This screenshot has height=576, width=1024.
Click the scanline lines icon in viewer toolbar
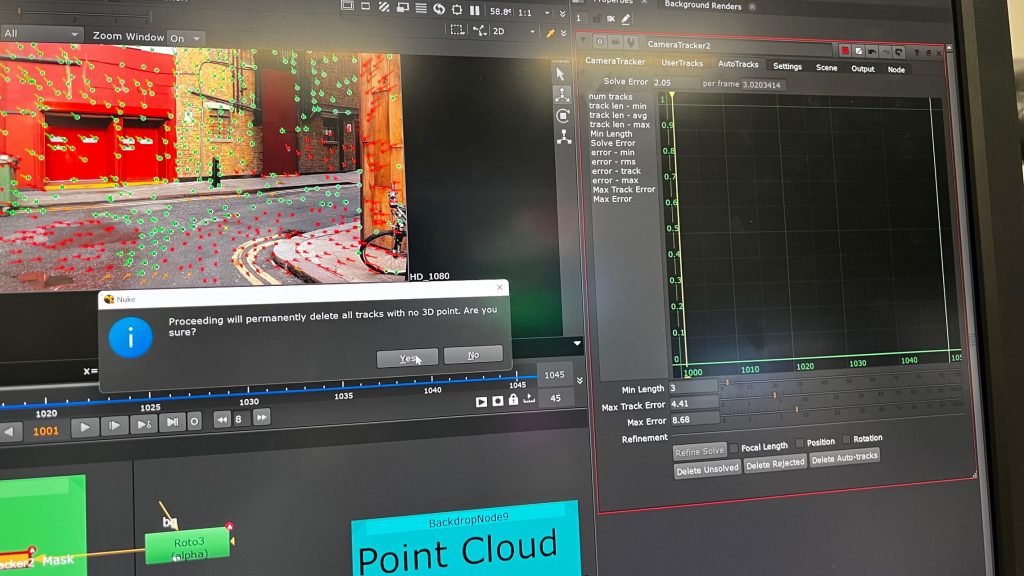click(421, 8)
